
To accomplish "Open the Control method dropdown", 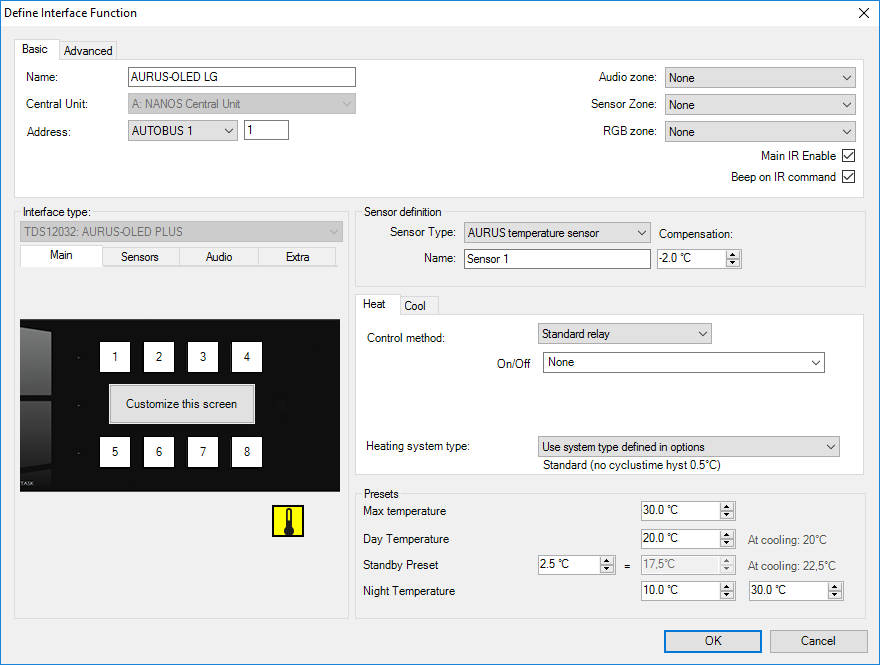I will 624,334.
